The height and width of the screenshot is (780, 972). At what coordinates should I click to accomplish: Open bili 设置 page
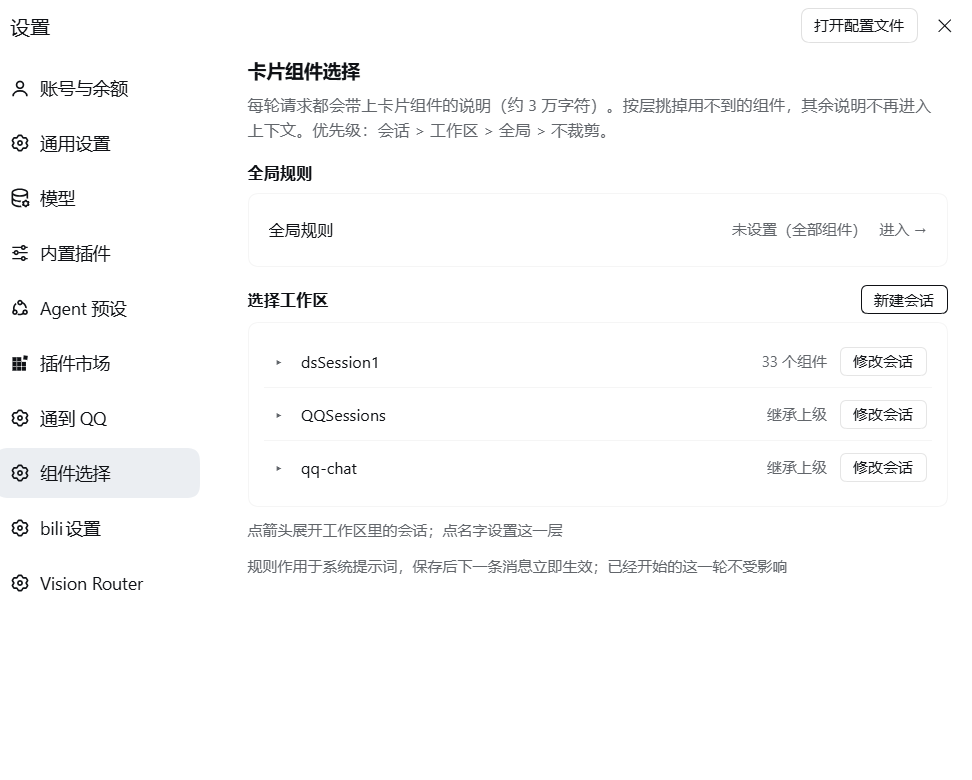99,528
